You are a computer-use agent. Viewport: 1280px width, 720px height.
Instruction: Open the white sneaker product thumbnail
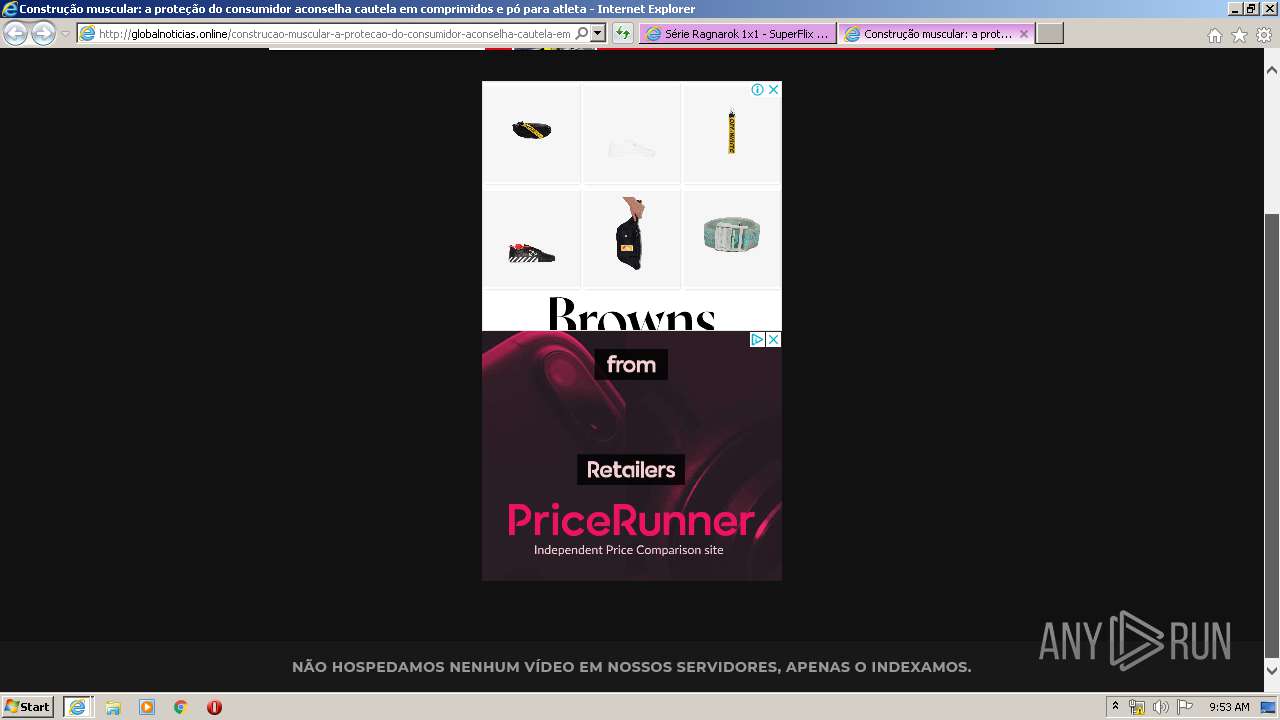pos(632,133)
